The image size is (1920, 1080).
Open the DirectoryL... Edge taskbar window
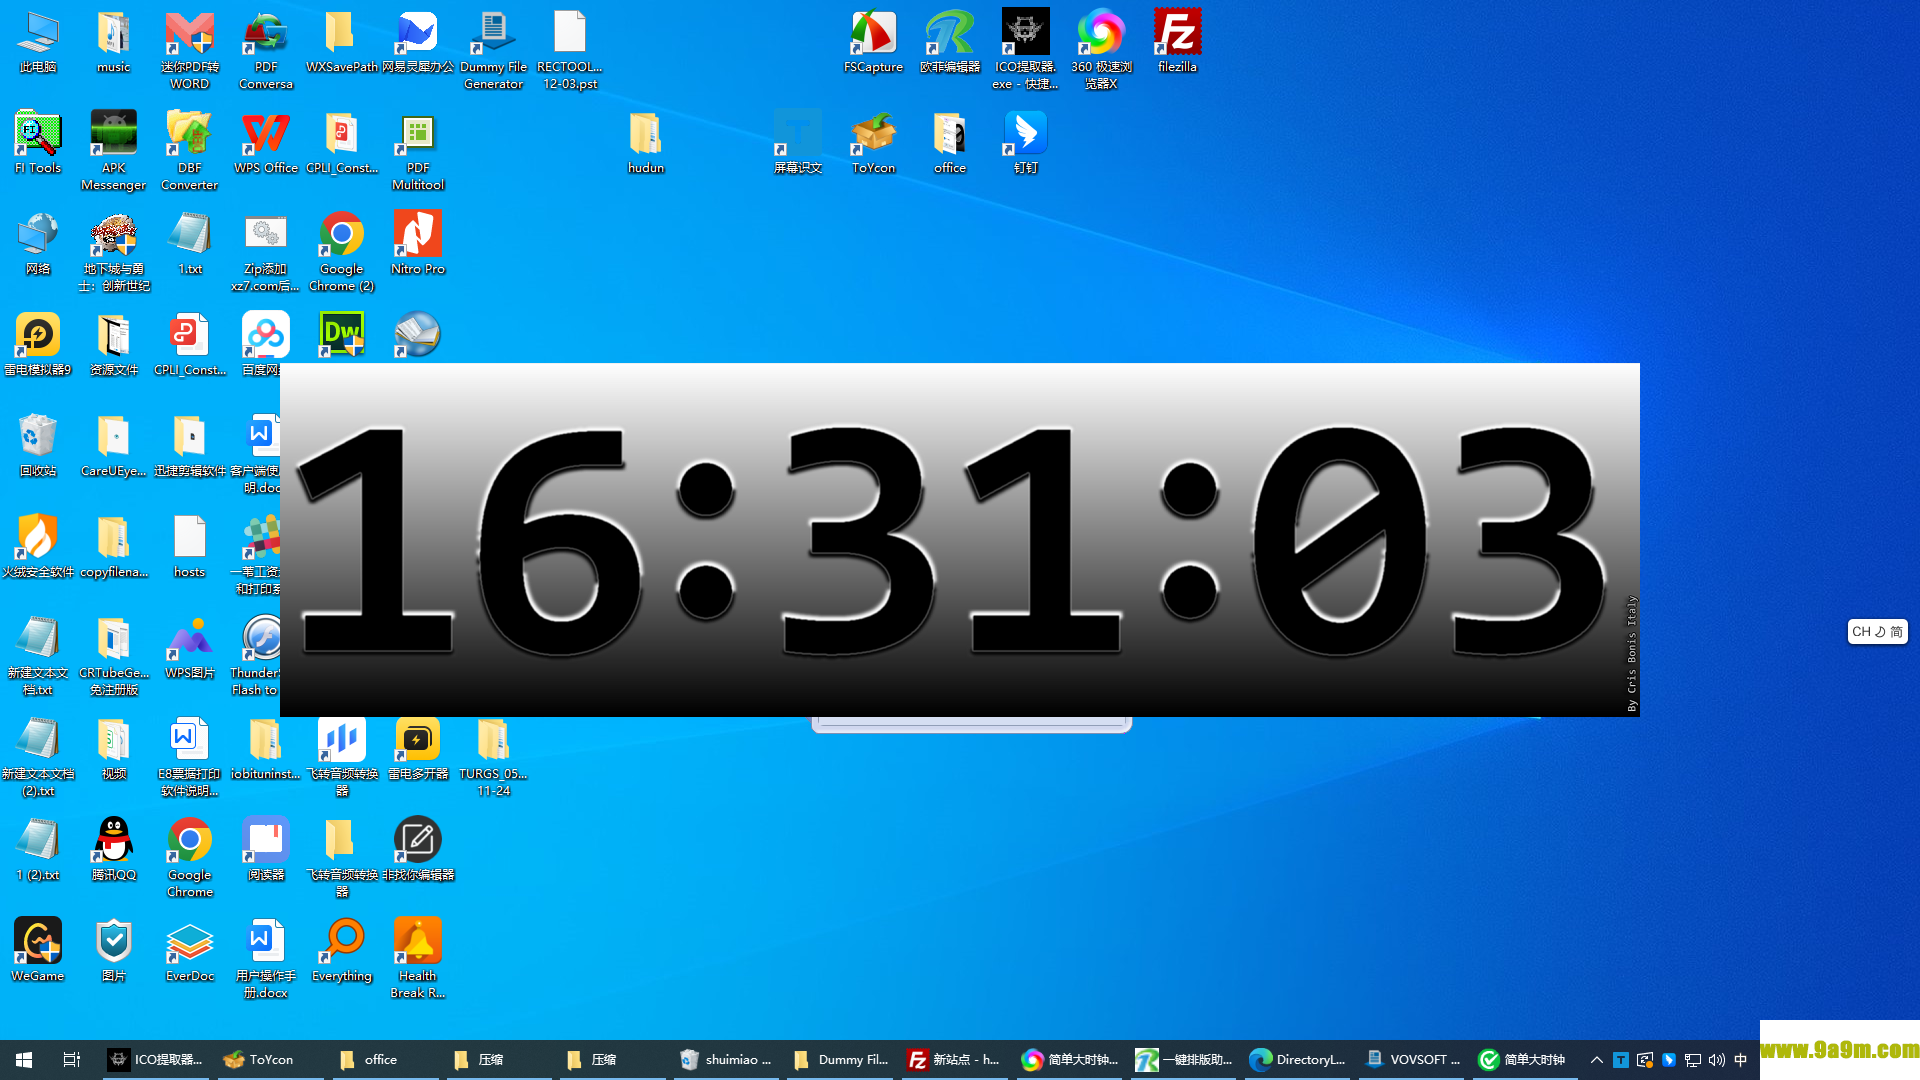[x=1298, y=1059]
